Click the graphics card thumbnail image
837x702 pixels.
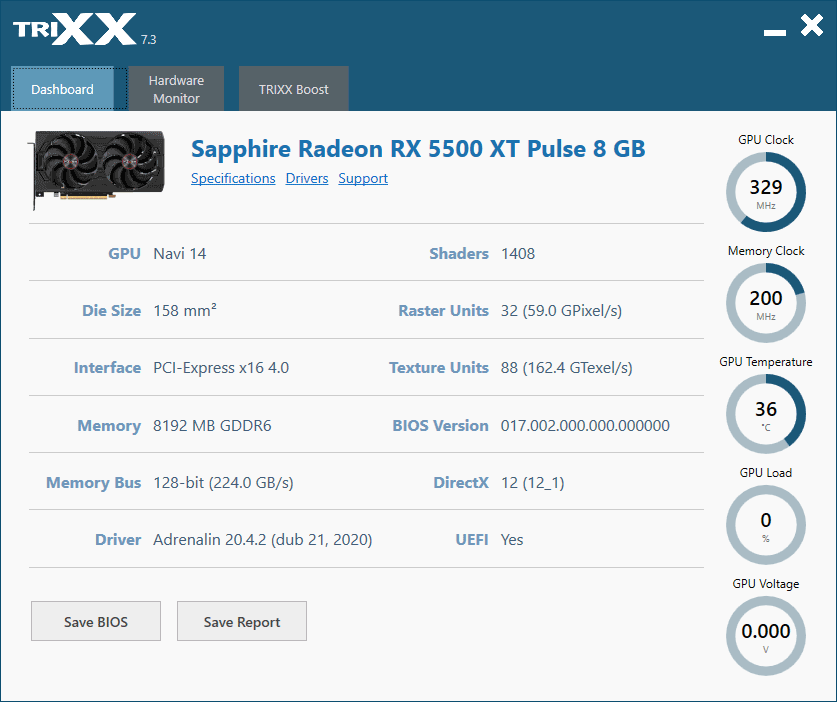[97, 170]
